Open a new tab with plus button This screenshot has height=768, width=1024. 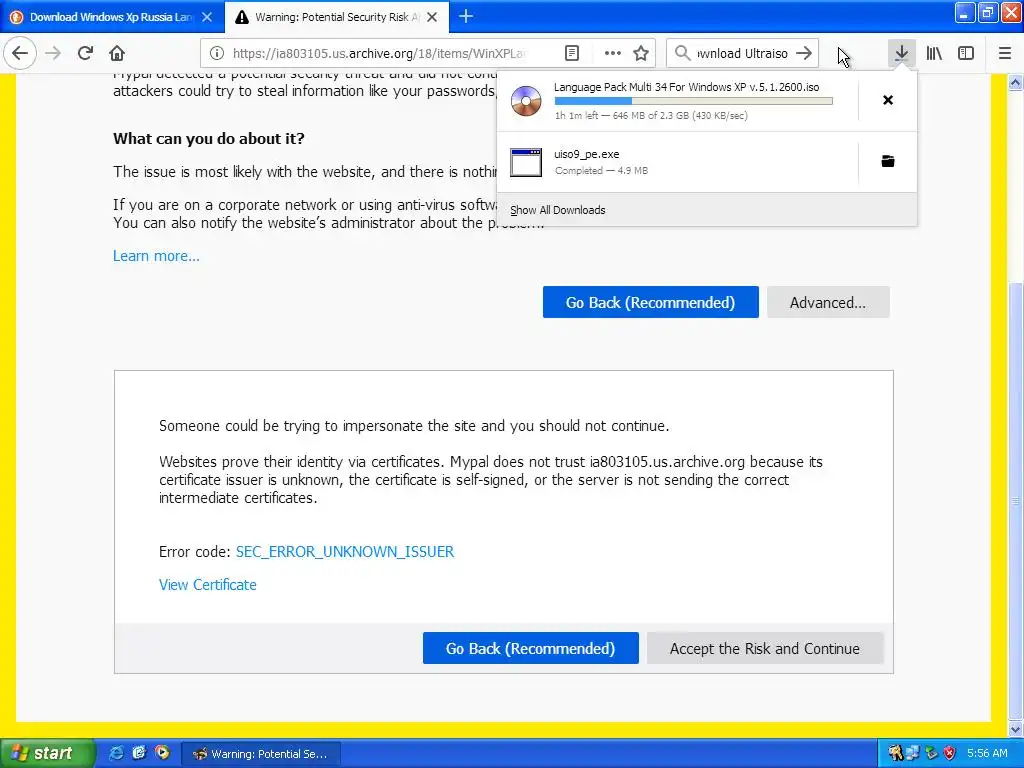pos(466,16)
